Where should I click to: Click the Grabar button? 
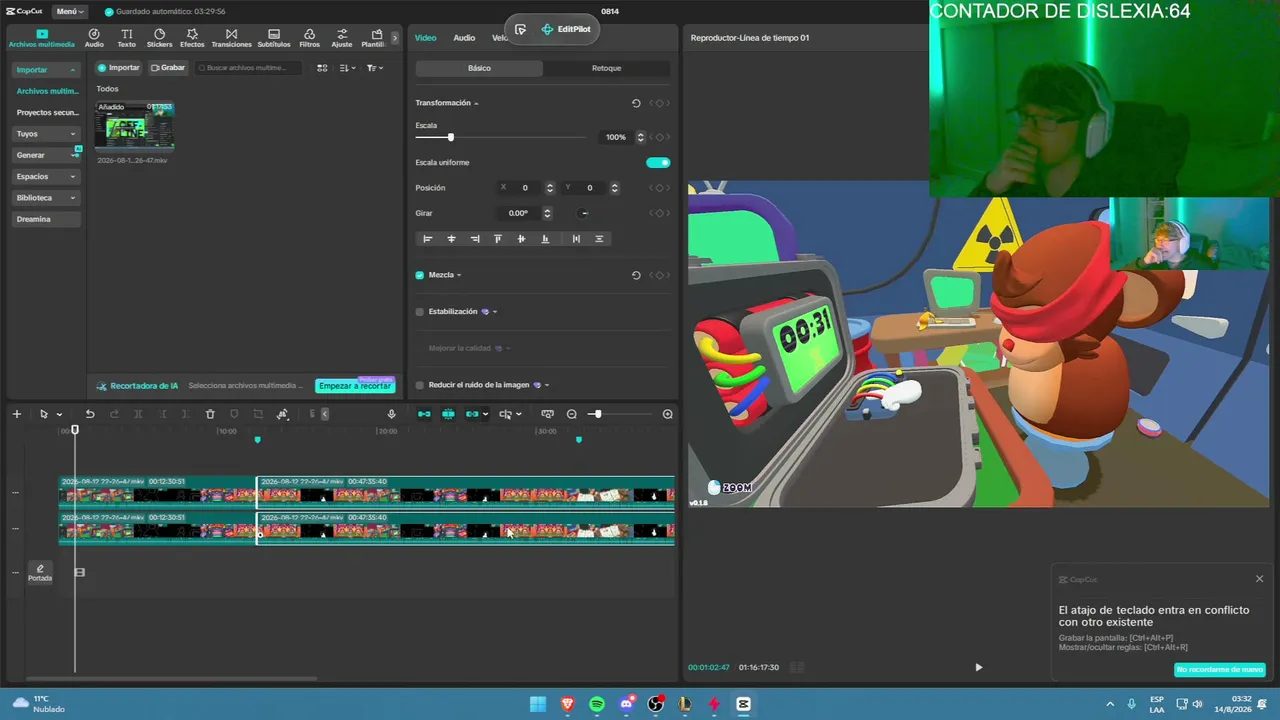(168, 68)
